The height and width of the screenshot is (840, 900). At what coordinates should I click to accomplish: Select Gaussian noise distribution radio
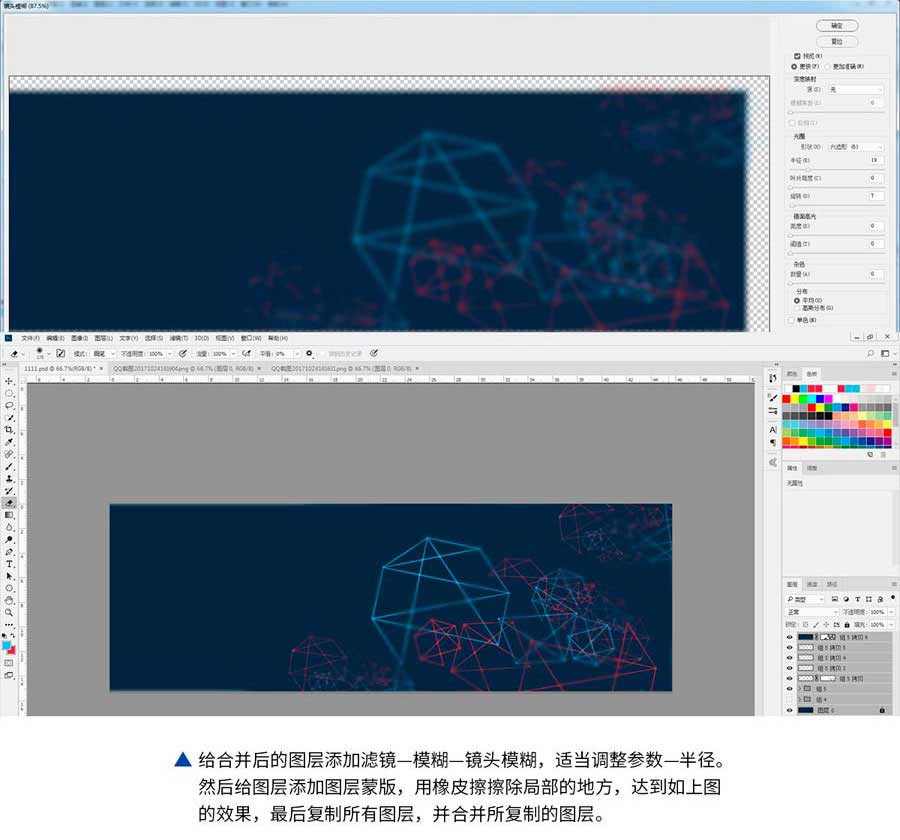[797, 308]
